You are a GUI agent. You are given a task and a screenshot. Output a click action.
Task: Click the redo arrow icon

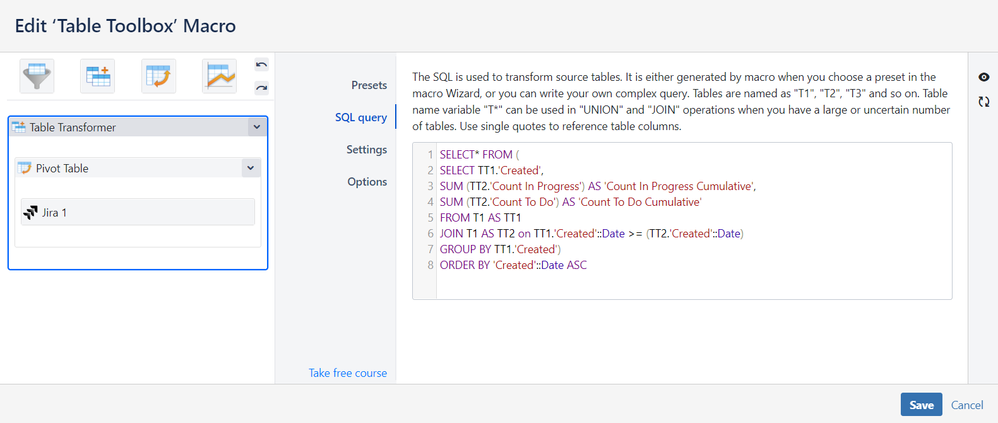click(x=261, y=88)
